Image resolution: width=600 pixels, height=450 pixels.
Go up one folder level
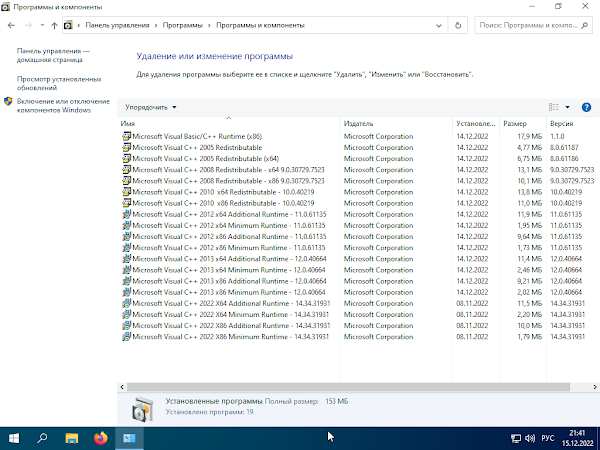coord(54,25)
